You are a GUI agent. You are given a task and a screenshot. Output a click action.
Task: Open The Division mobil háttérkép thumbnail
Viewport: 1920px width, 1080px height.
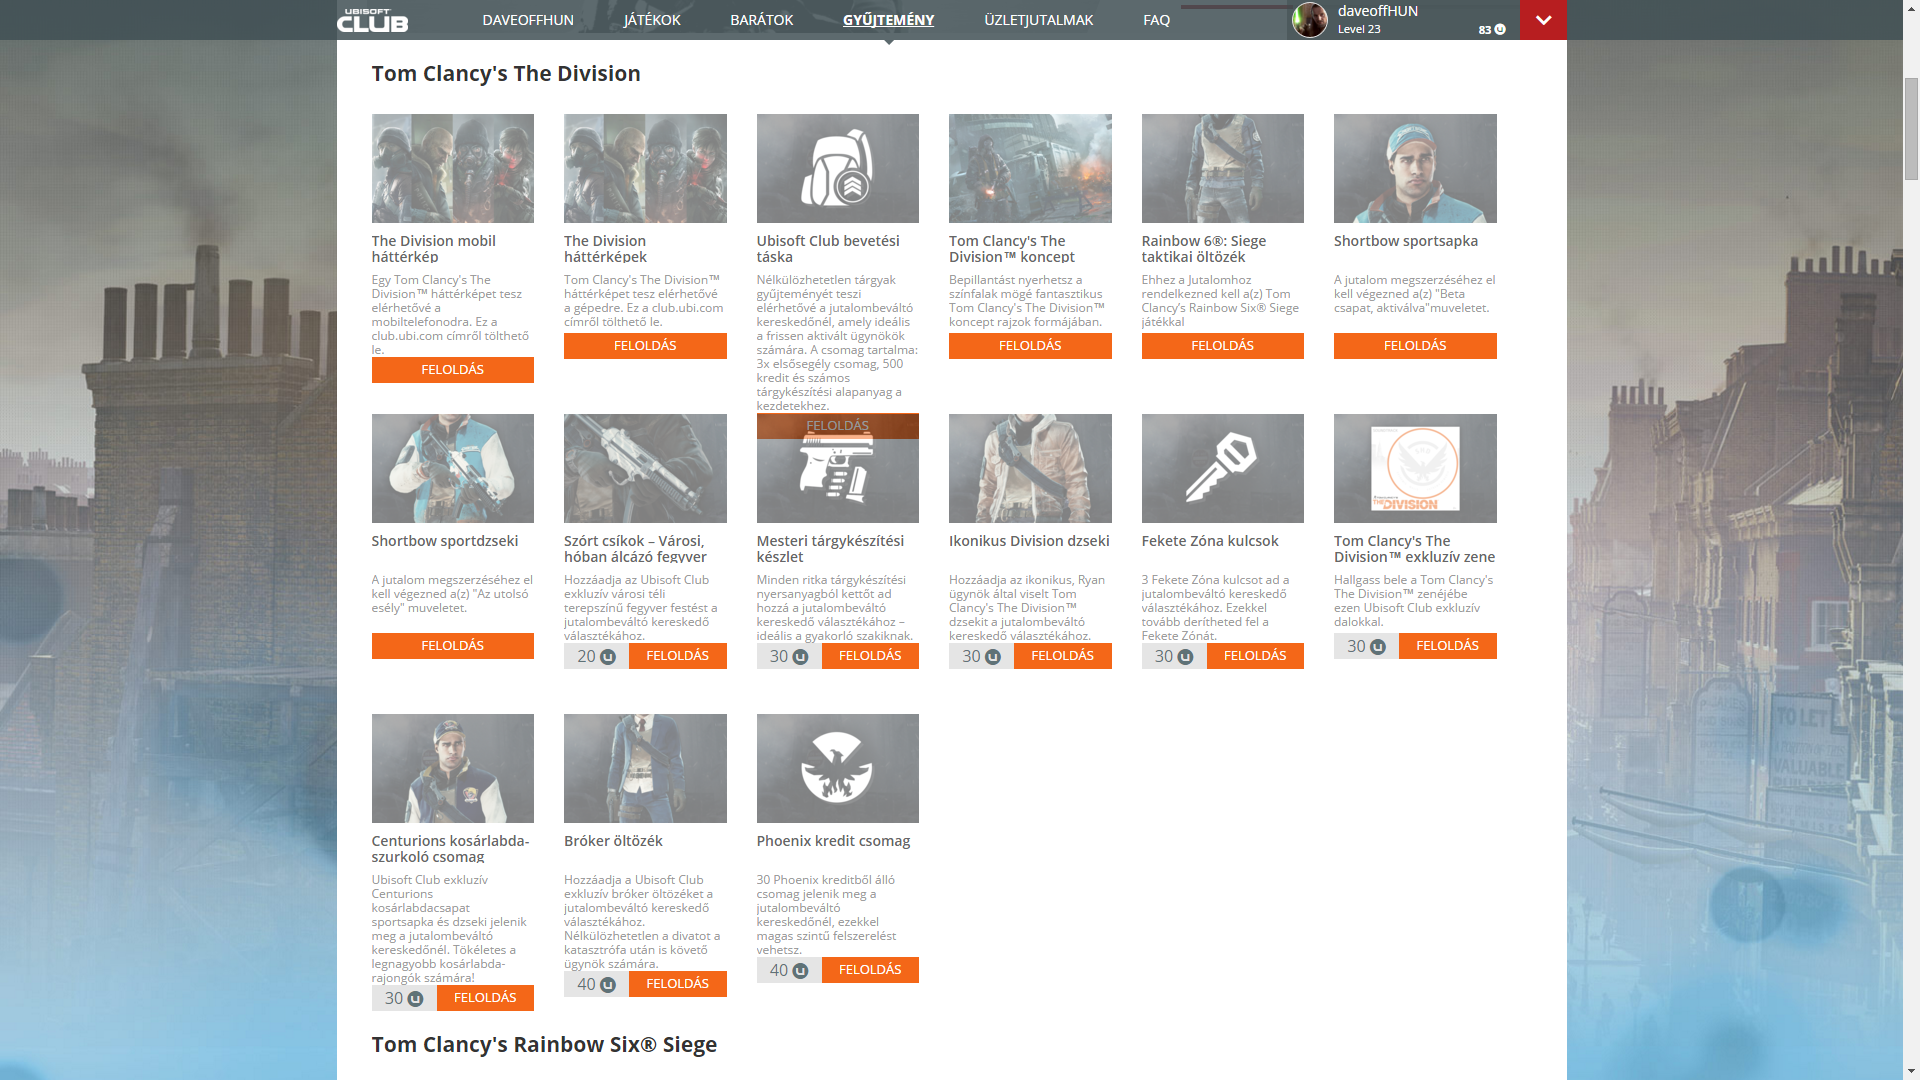pyautogui.click(x=453, y=168)
